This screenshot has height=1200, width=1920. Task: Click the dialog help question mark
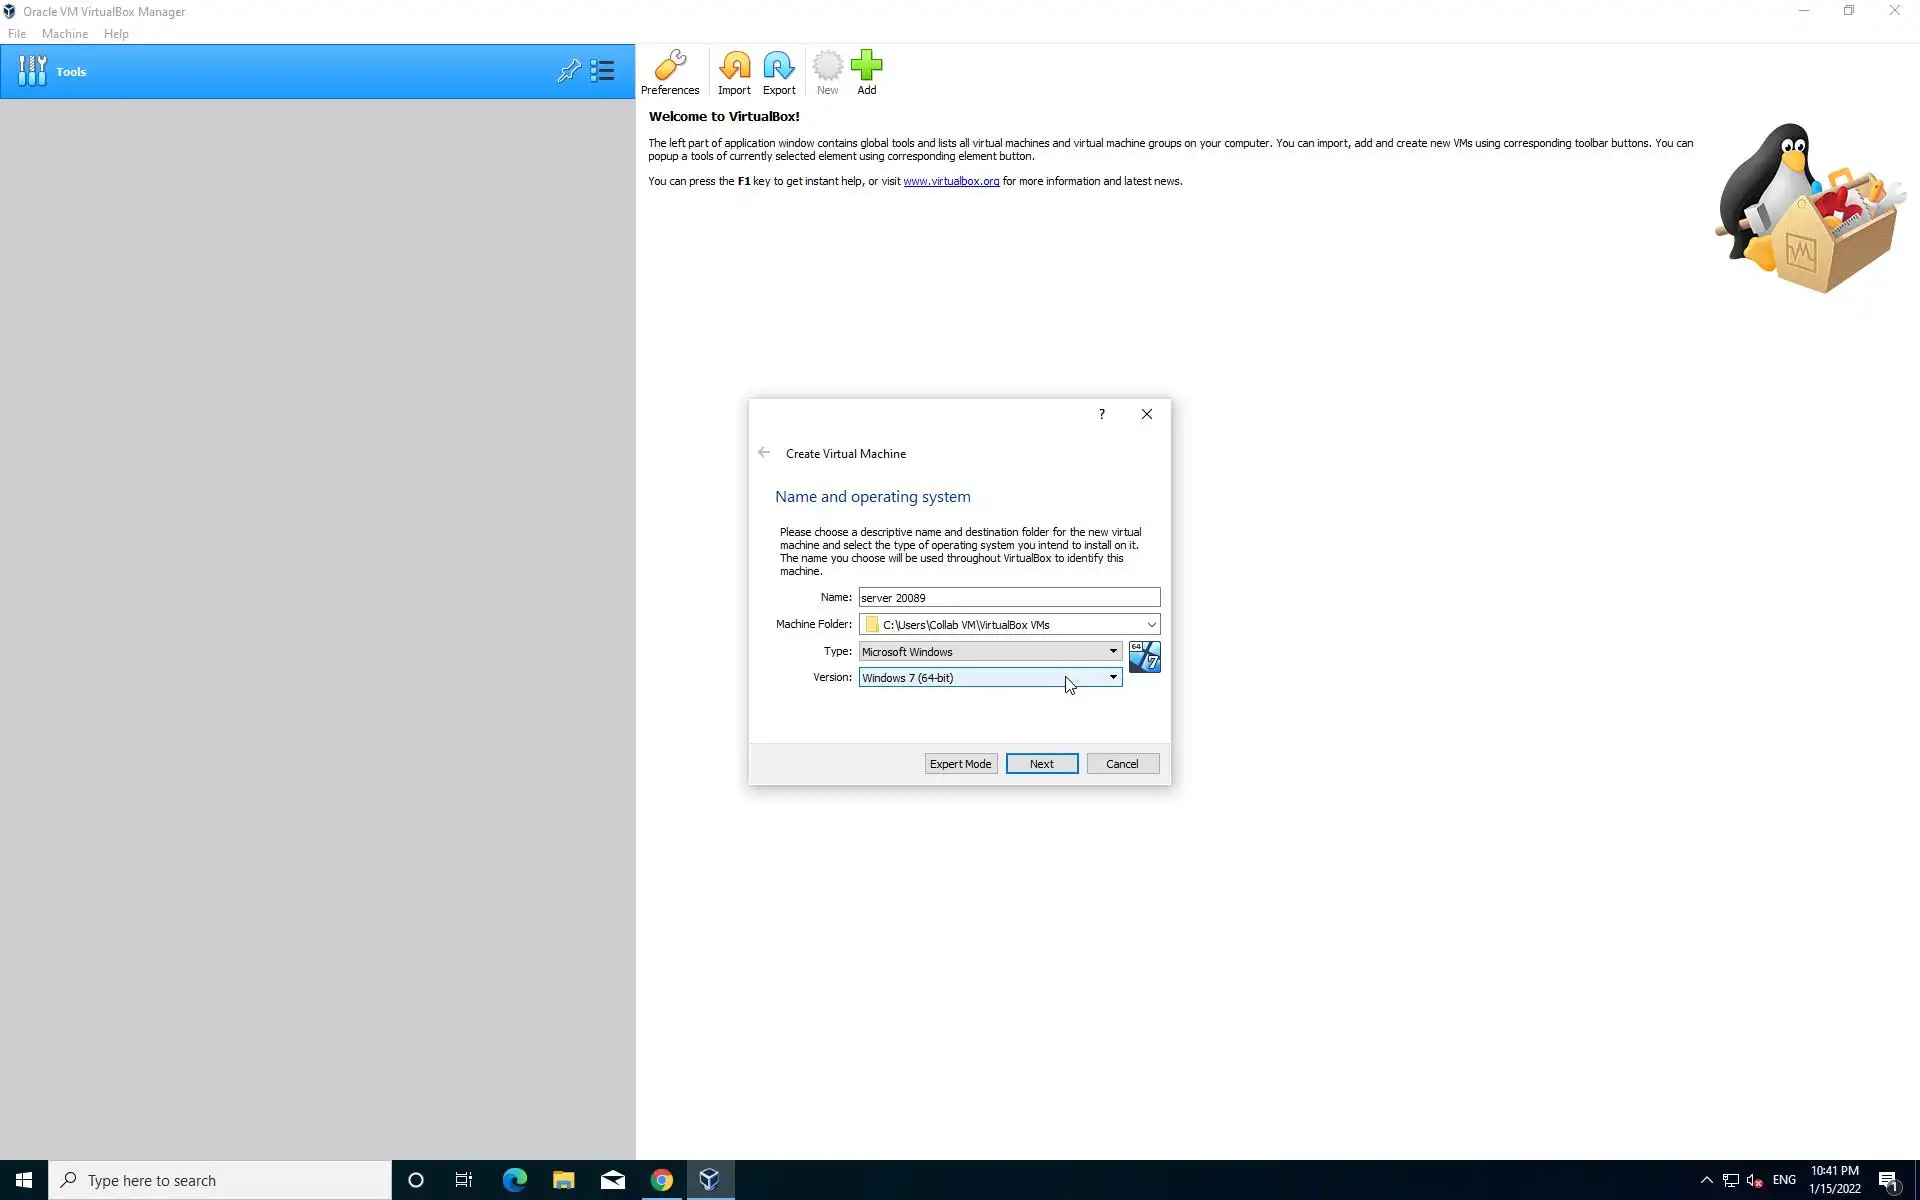(x=1101, y=414)
